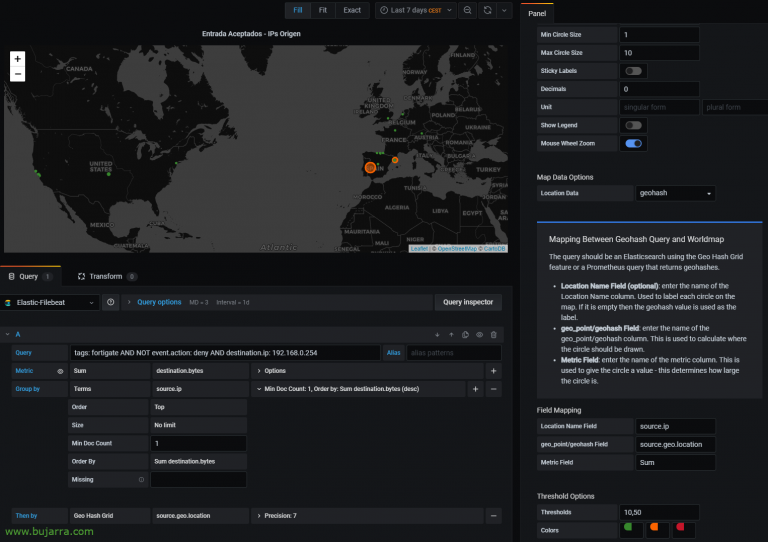Click the Min Doc Count value field
This screenshot has width=768, height=542.
pyautogui.click(x=198, y=444)
